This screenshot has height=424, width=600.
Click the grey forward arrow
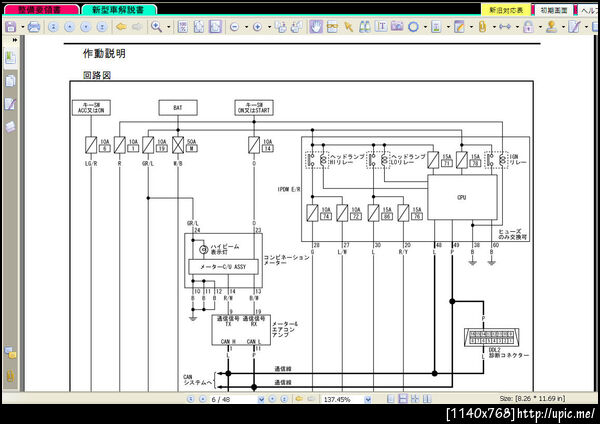pos(137,27)
